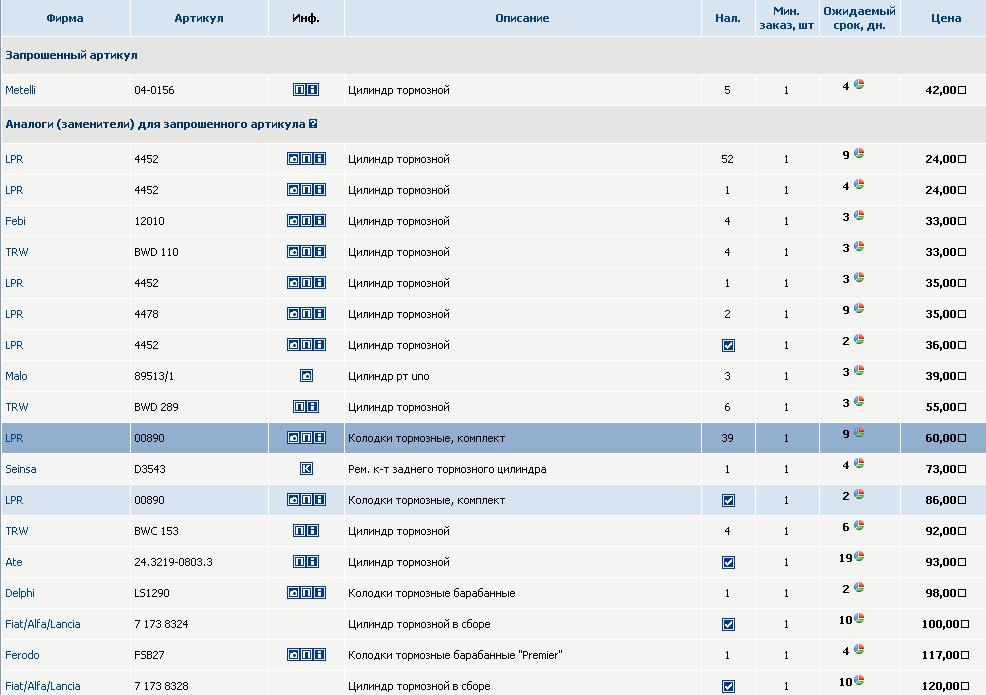Click the help icon beside the Аналоги heading

point(313,124)
